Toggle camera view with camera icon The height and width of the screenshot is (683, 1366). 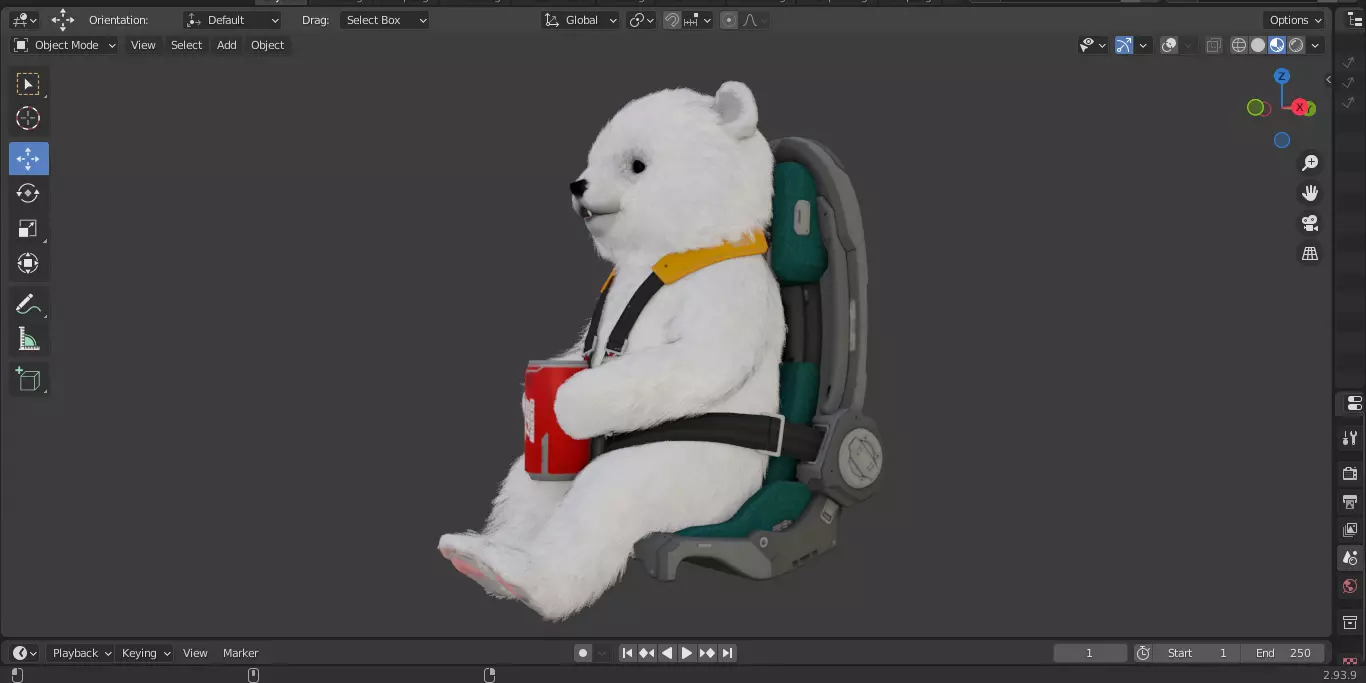coord(1310,223)
